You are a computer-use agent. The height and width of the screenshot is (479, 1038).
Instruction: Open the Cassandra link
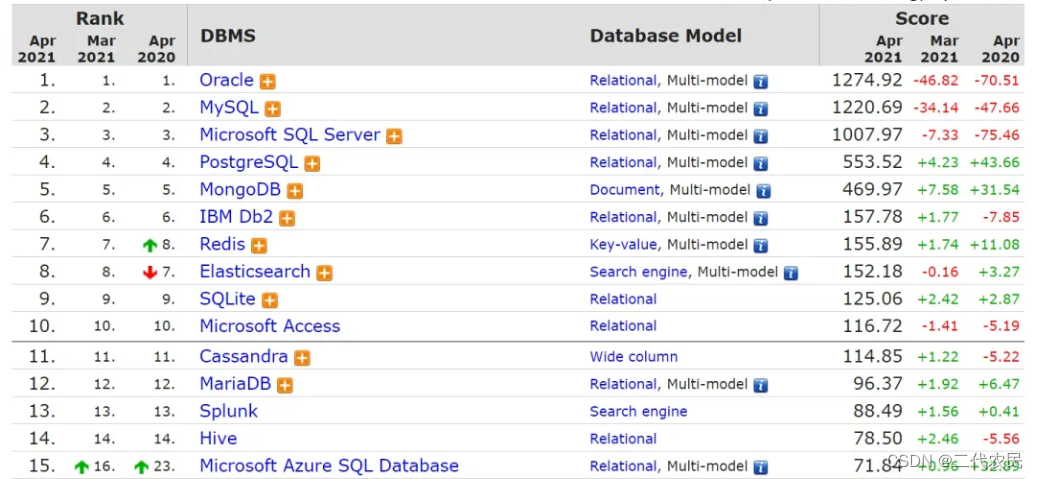(x=244, y=356)
